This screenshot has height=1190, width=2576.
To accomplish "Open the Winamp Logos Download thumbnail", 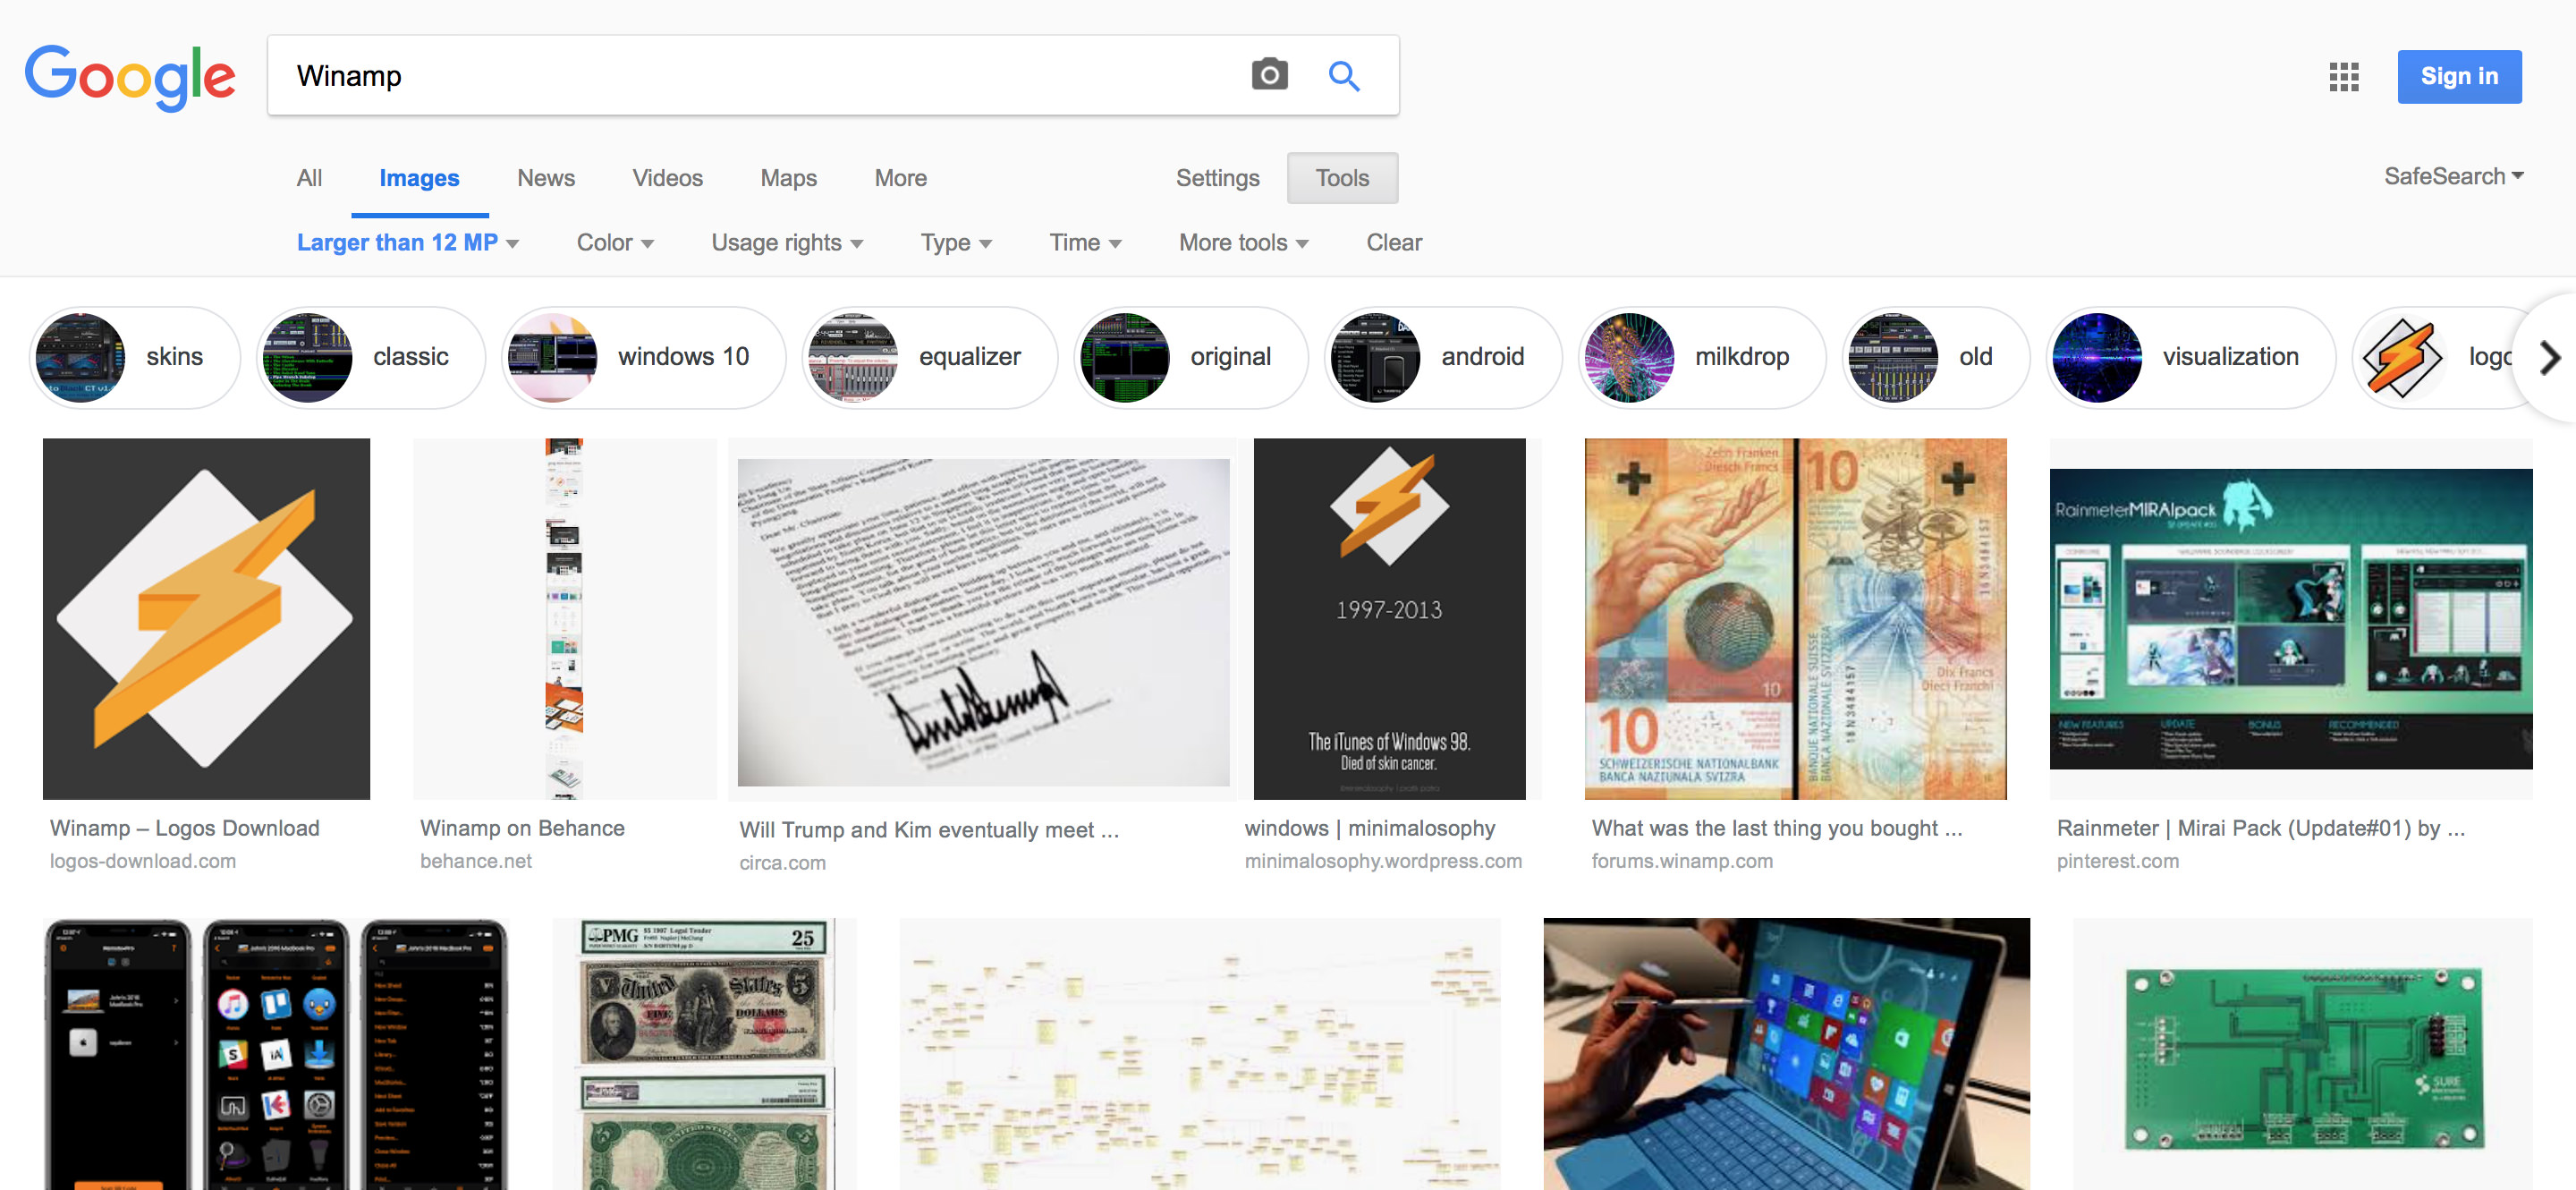I will pyautogui.click(x=206, y=618).
